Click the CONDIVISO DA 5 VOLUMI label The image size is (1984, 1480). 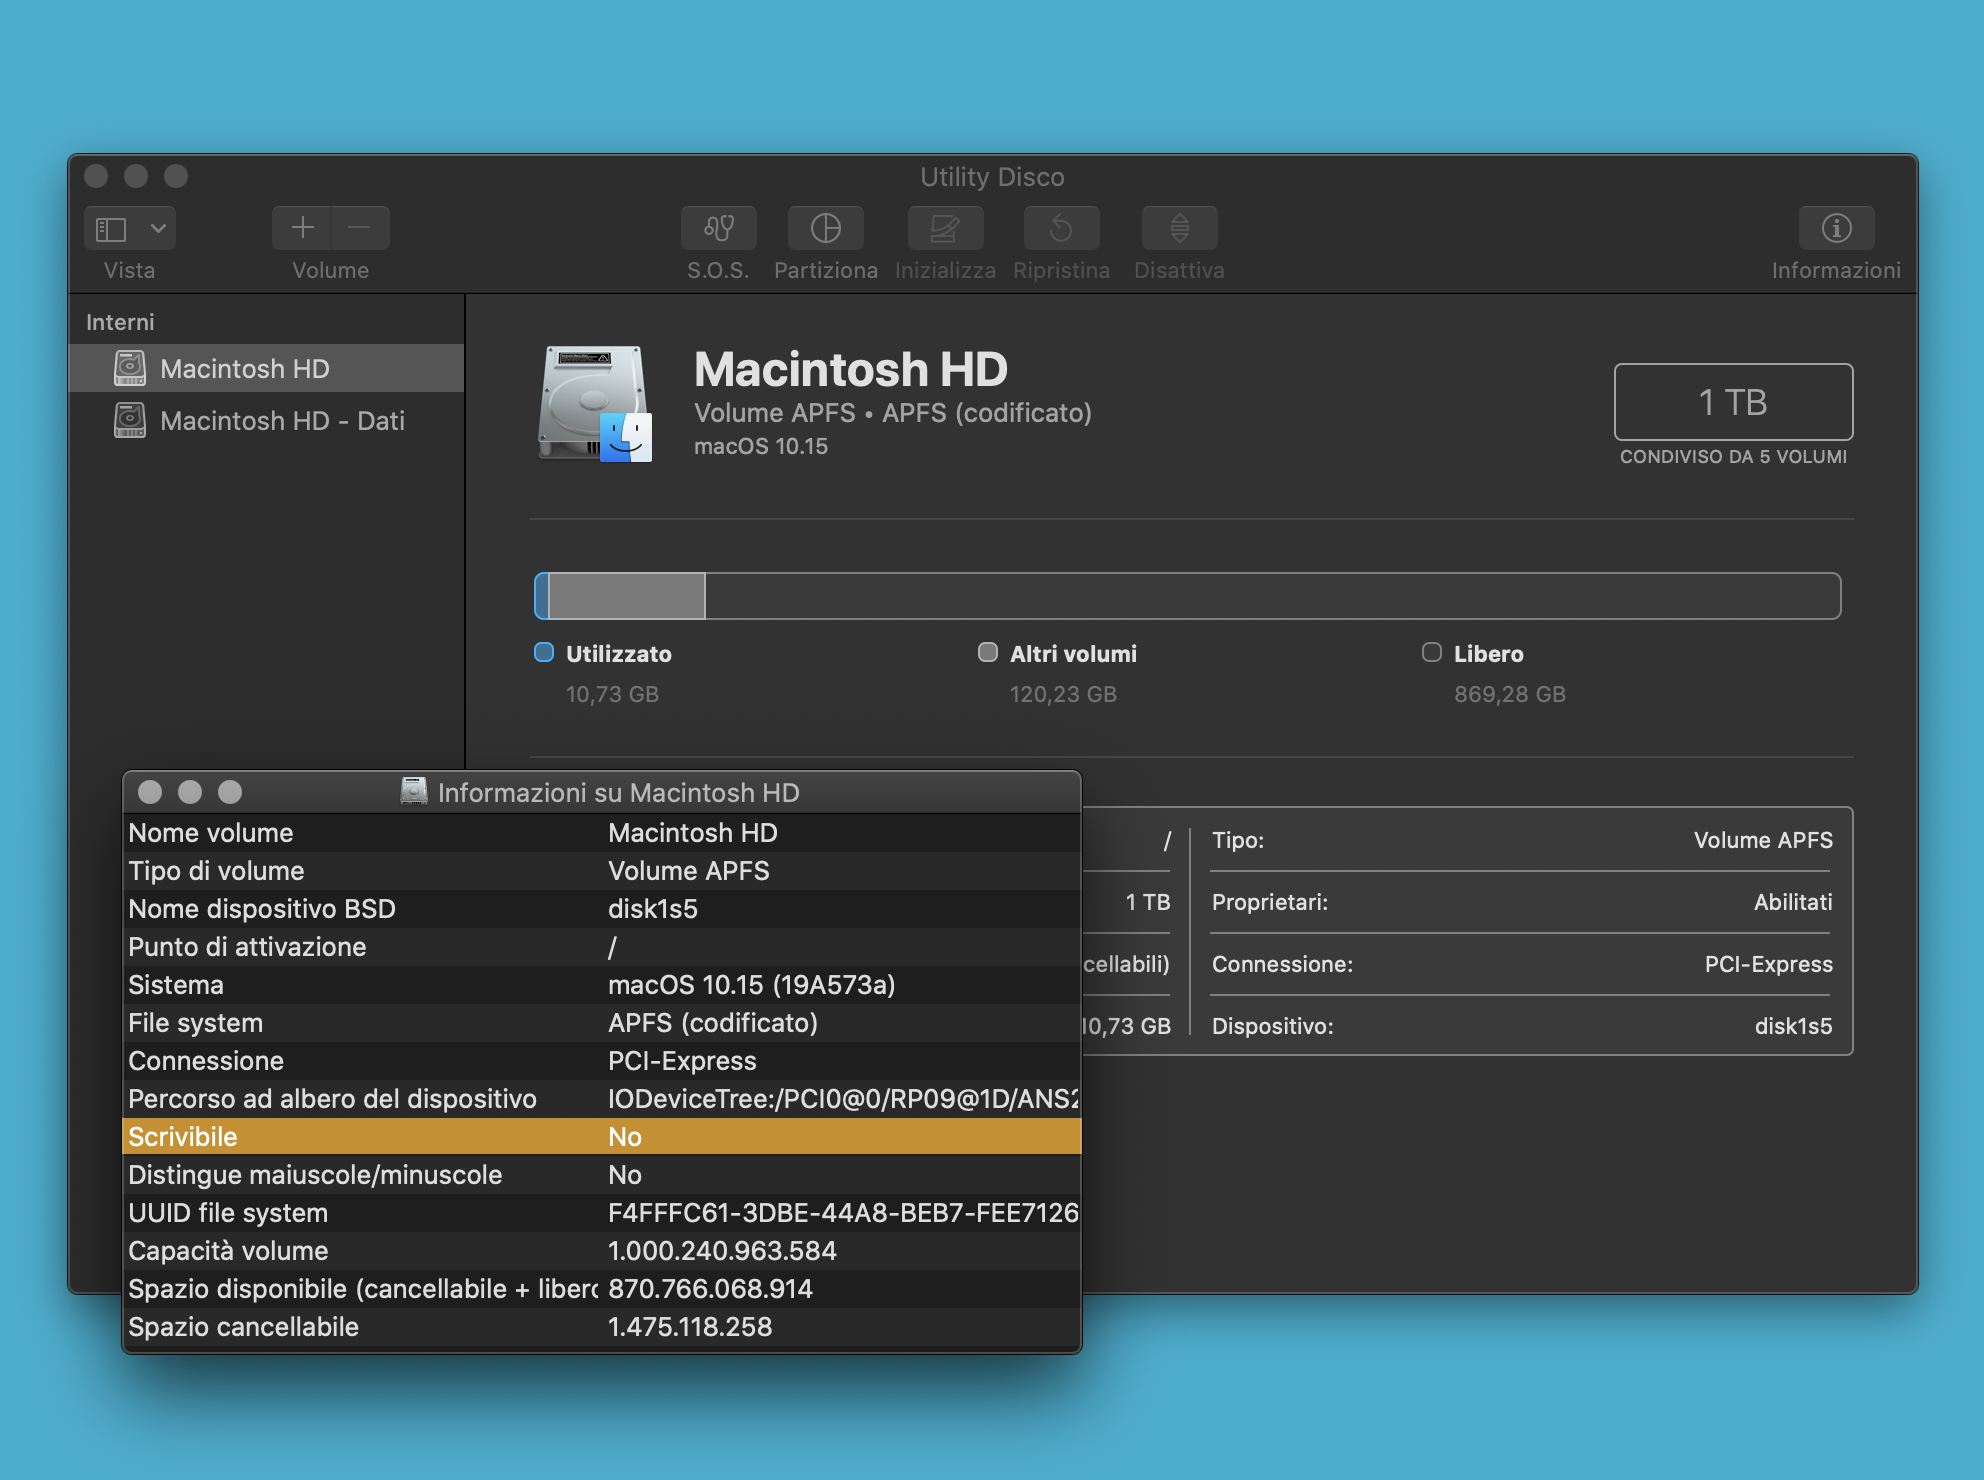click(1733, 456)
